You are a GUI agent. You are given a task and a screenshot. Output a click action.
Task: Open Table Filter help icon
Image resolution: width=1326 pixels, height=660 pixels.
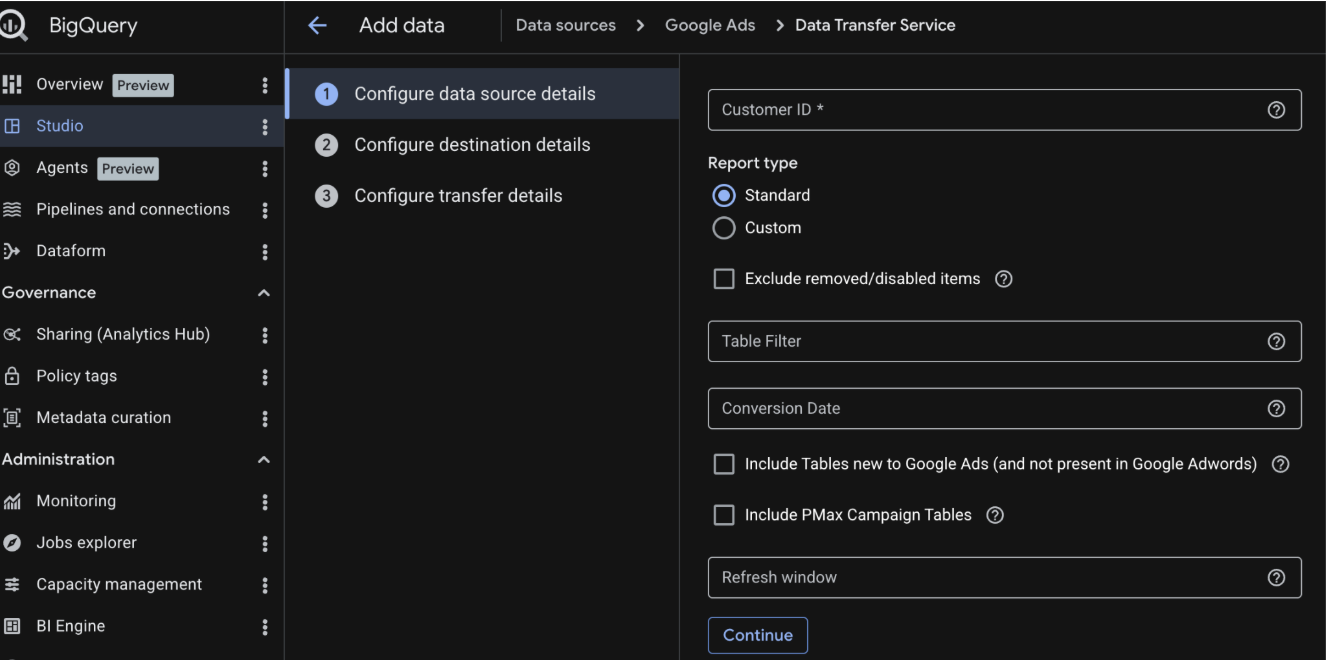coord(1276,341)
